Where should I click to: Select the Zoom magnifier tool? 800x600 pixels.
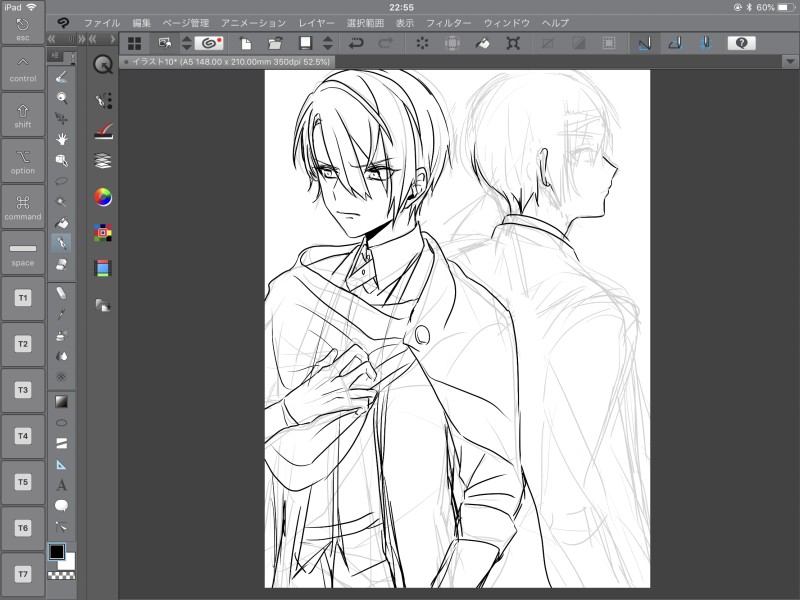62,98
